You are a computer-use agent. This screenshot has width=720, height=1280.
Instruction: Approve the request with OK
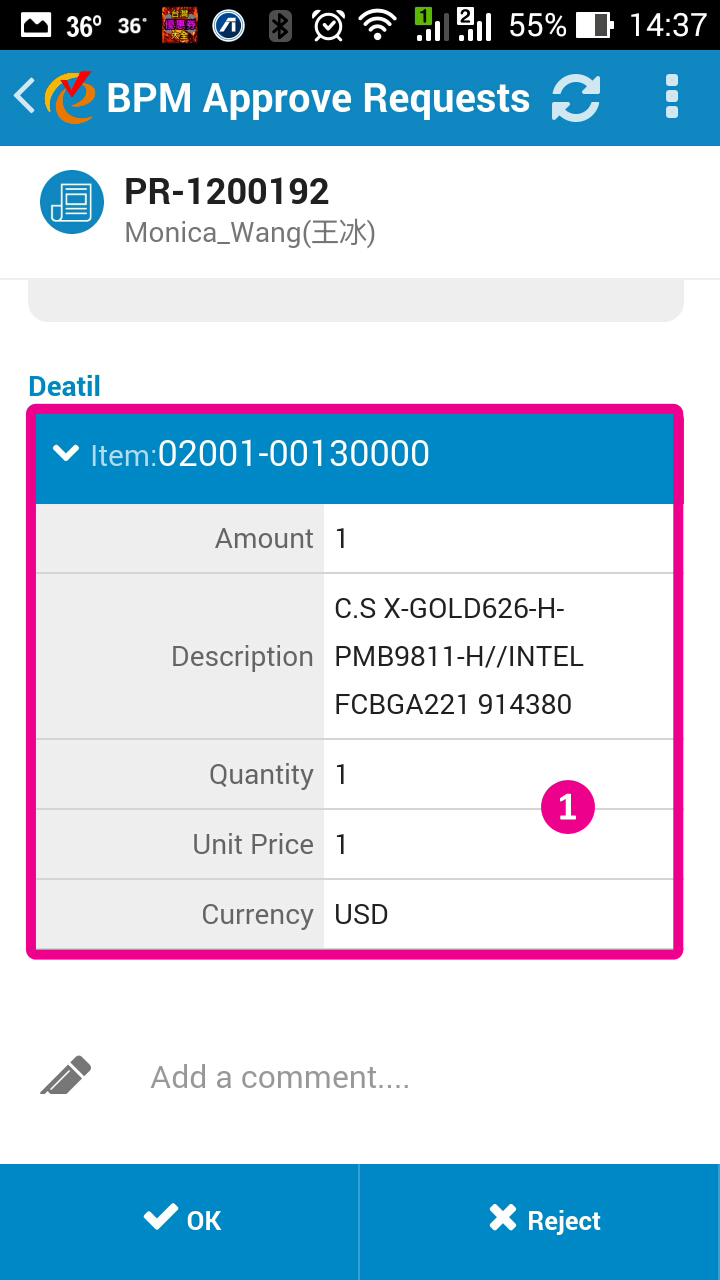click(x=180, y=1220)
